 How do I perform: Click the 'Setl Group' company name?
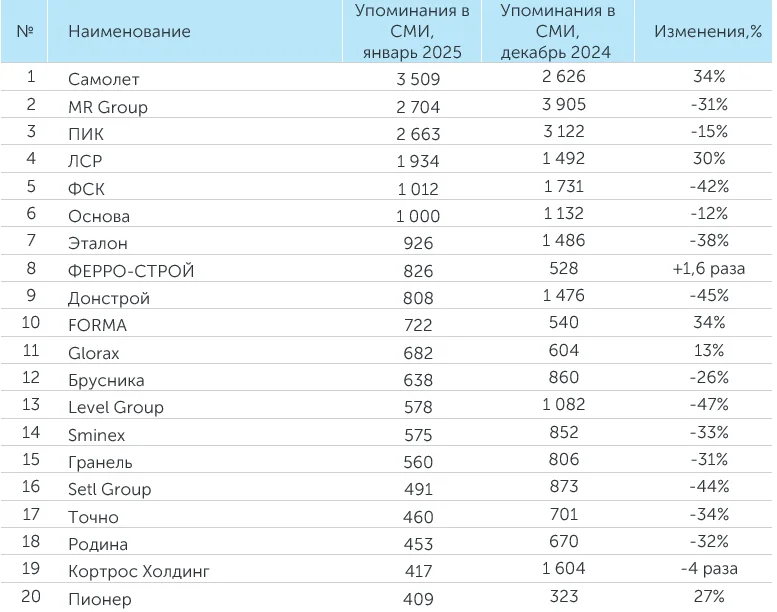pos(110,489)
